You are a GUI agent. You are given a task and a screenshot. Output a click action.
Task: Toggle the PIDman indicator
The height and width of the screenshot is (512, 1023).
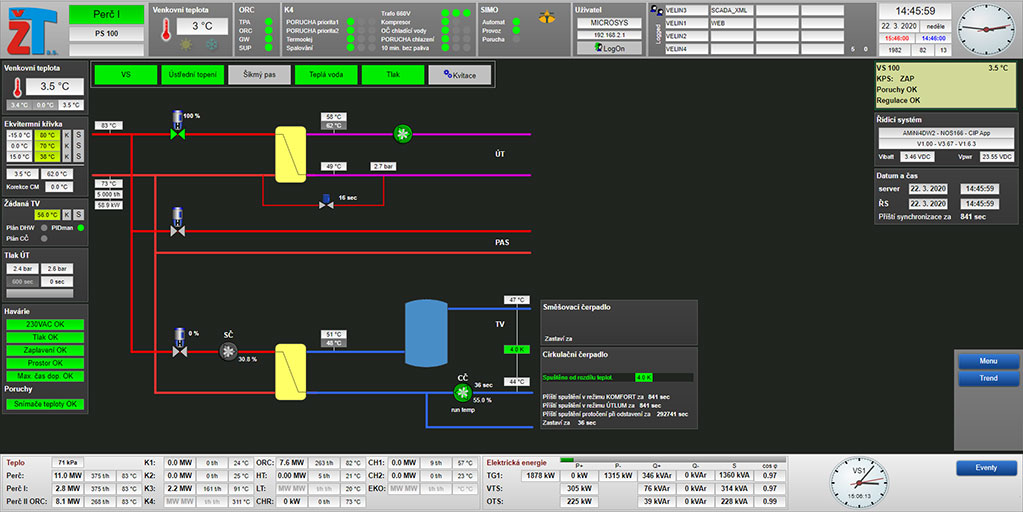point(80,228)
